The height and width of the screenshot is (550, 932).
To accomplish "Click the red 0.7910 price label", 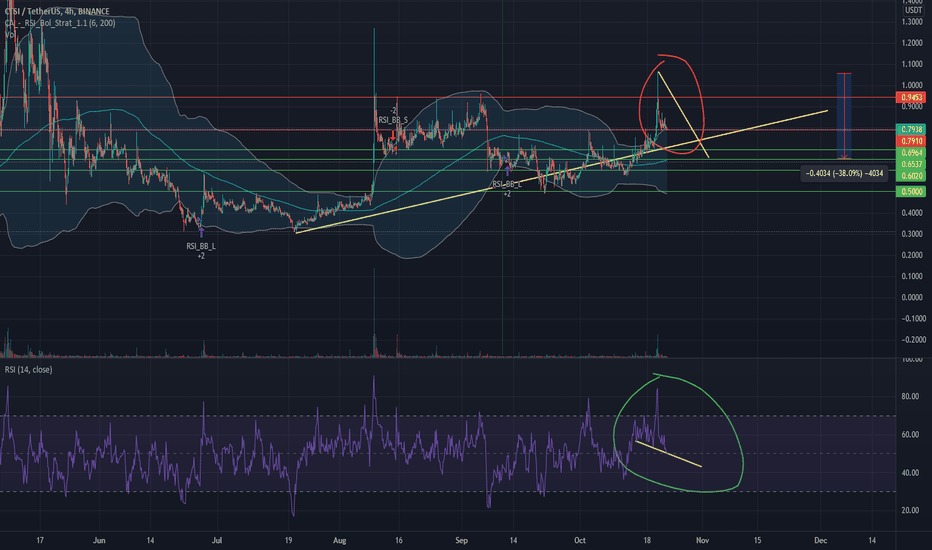I will pos(911,141).
